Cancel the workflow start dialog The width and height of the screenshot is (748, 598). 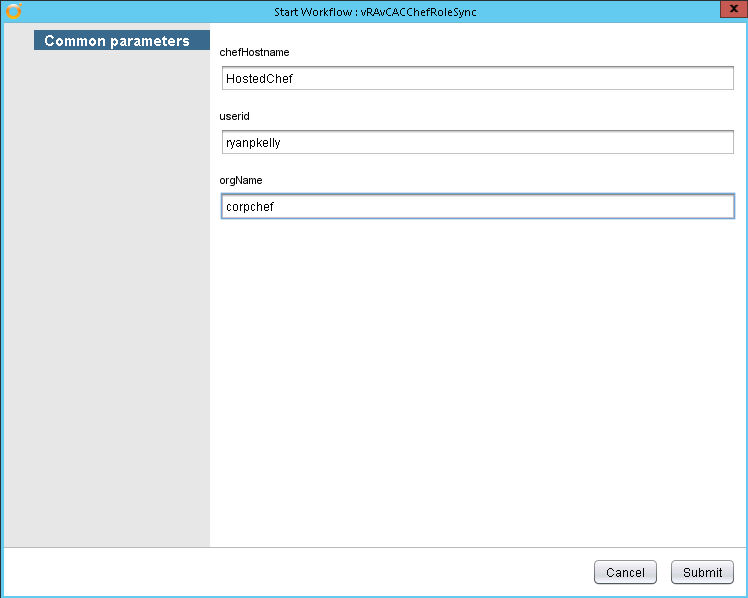pyautogui.click(x=625, y=572)
